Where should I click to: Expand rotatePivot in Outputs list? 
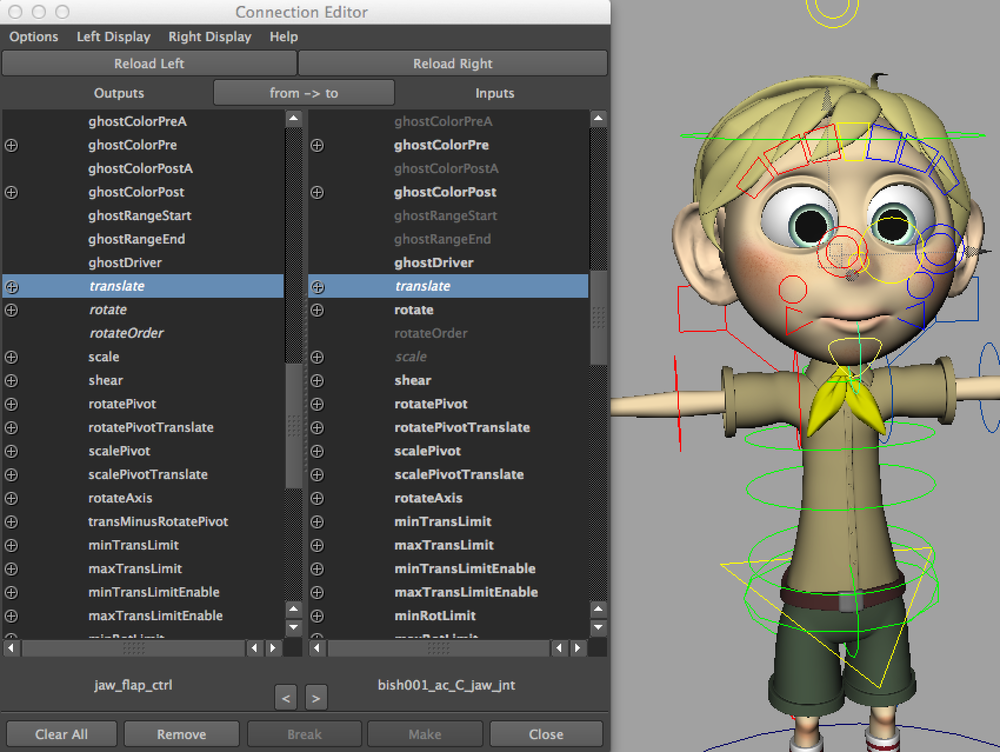coord(11,404)
